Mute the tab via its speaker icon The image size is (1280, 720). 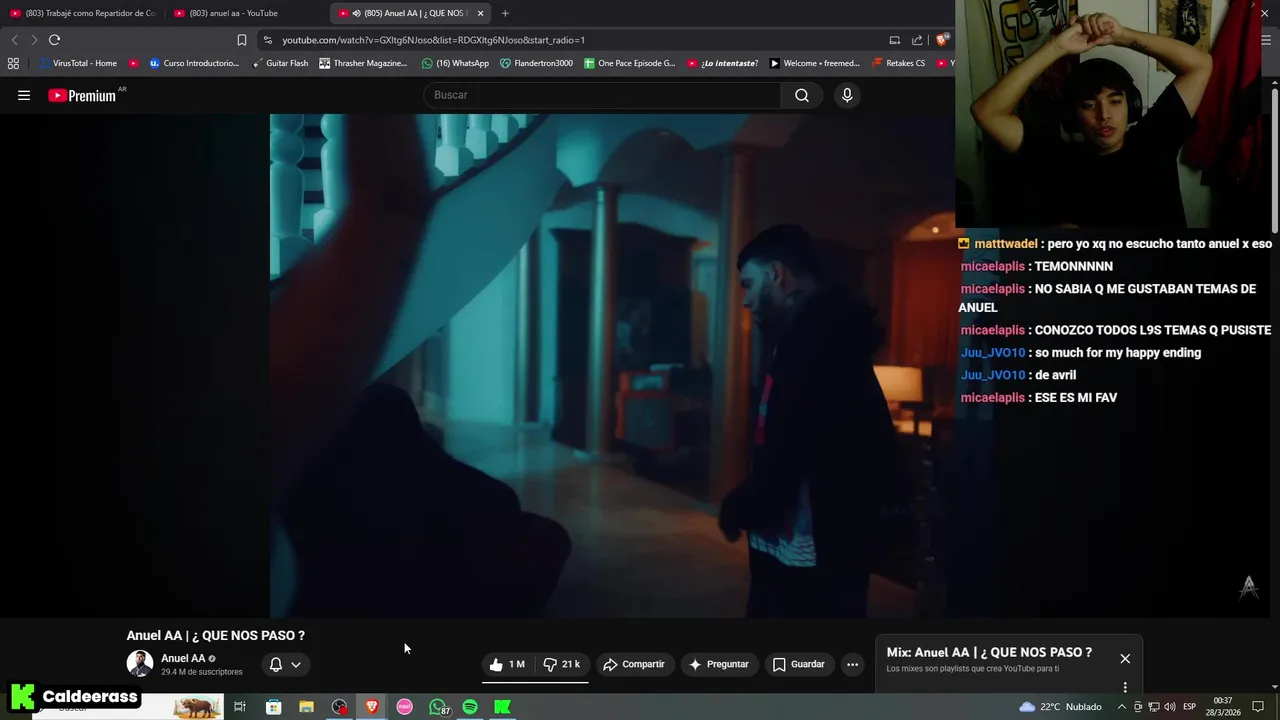(356, 13)
